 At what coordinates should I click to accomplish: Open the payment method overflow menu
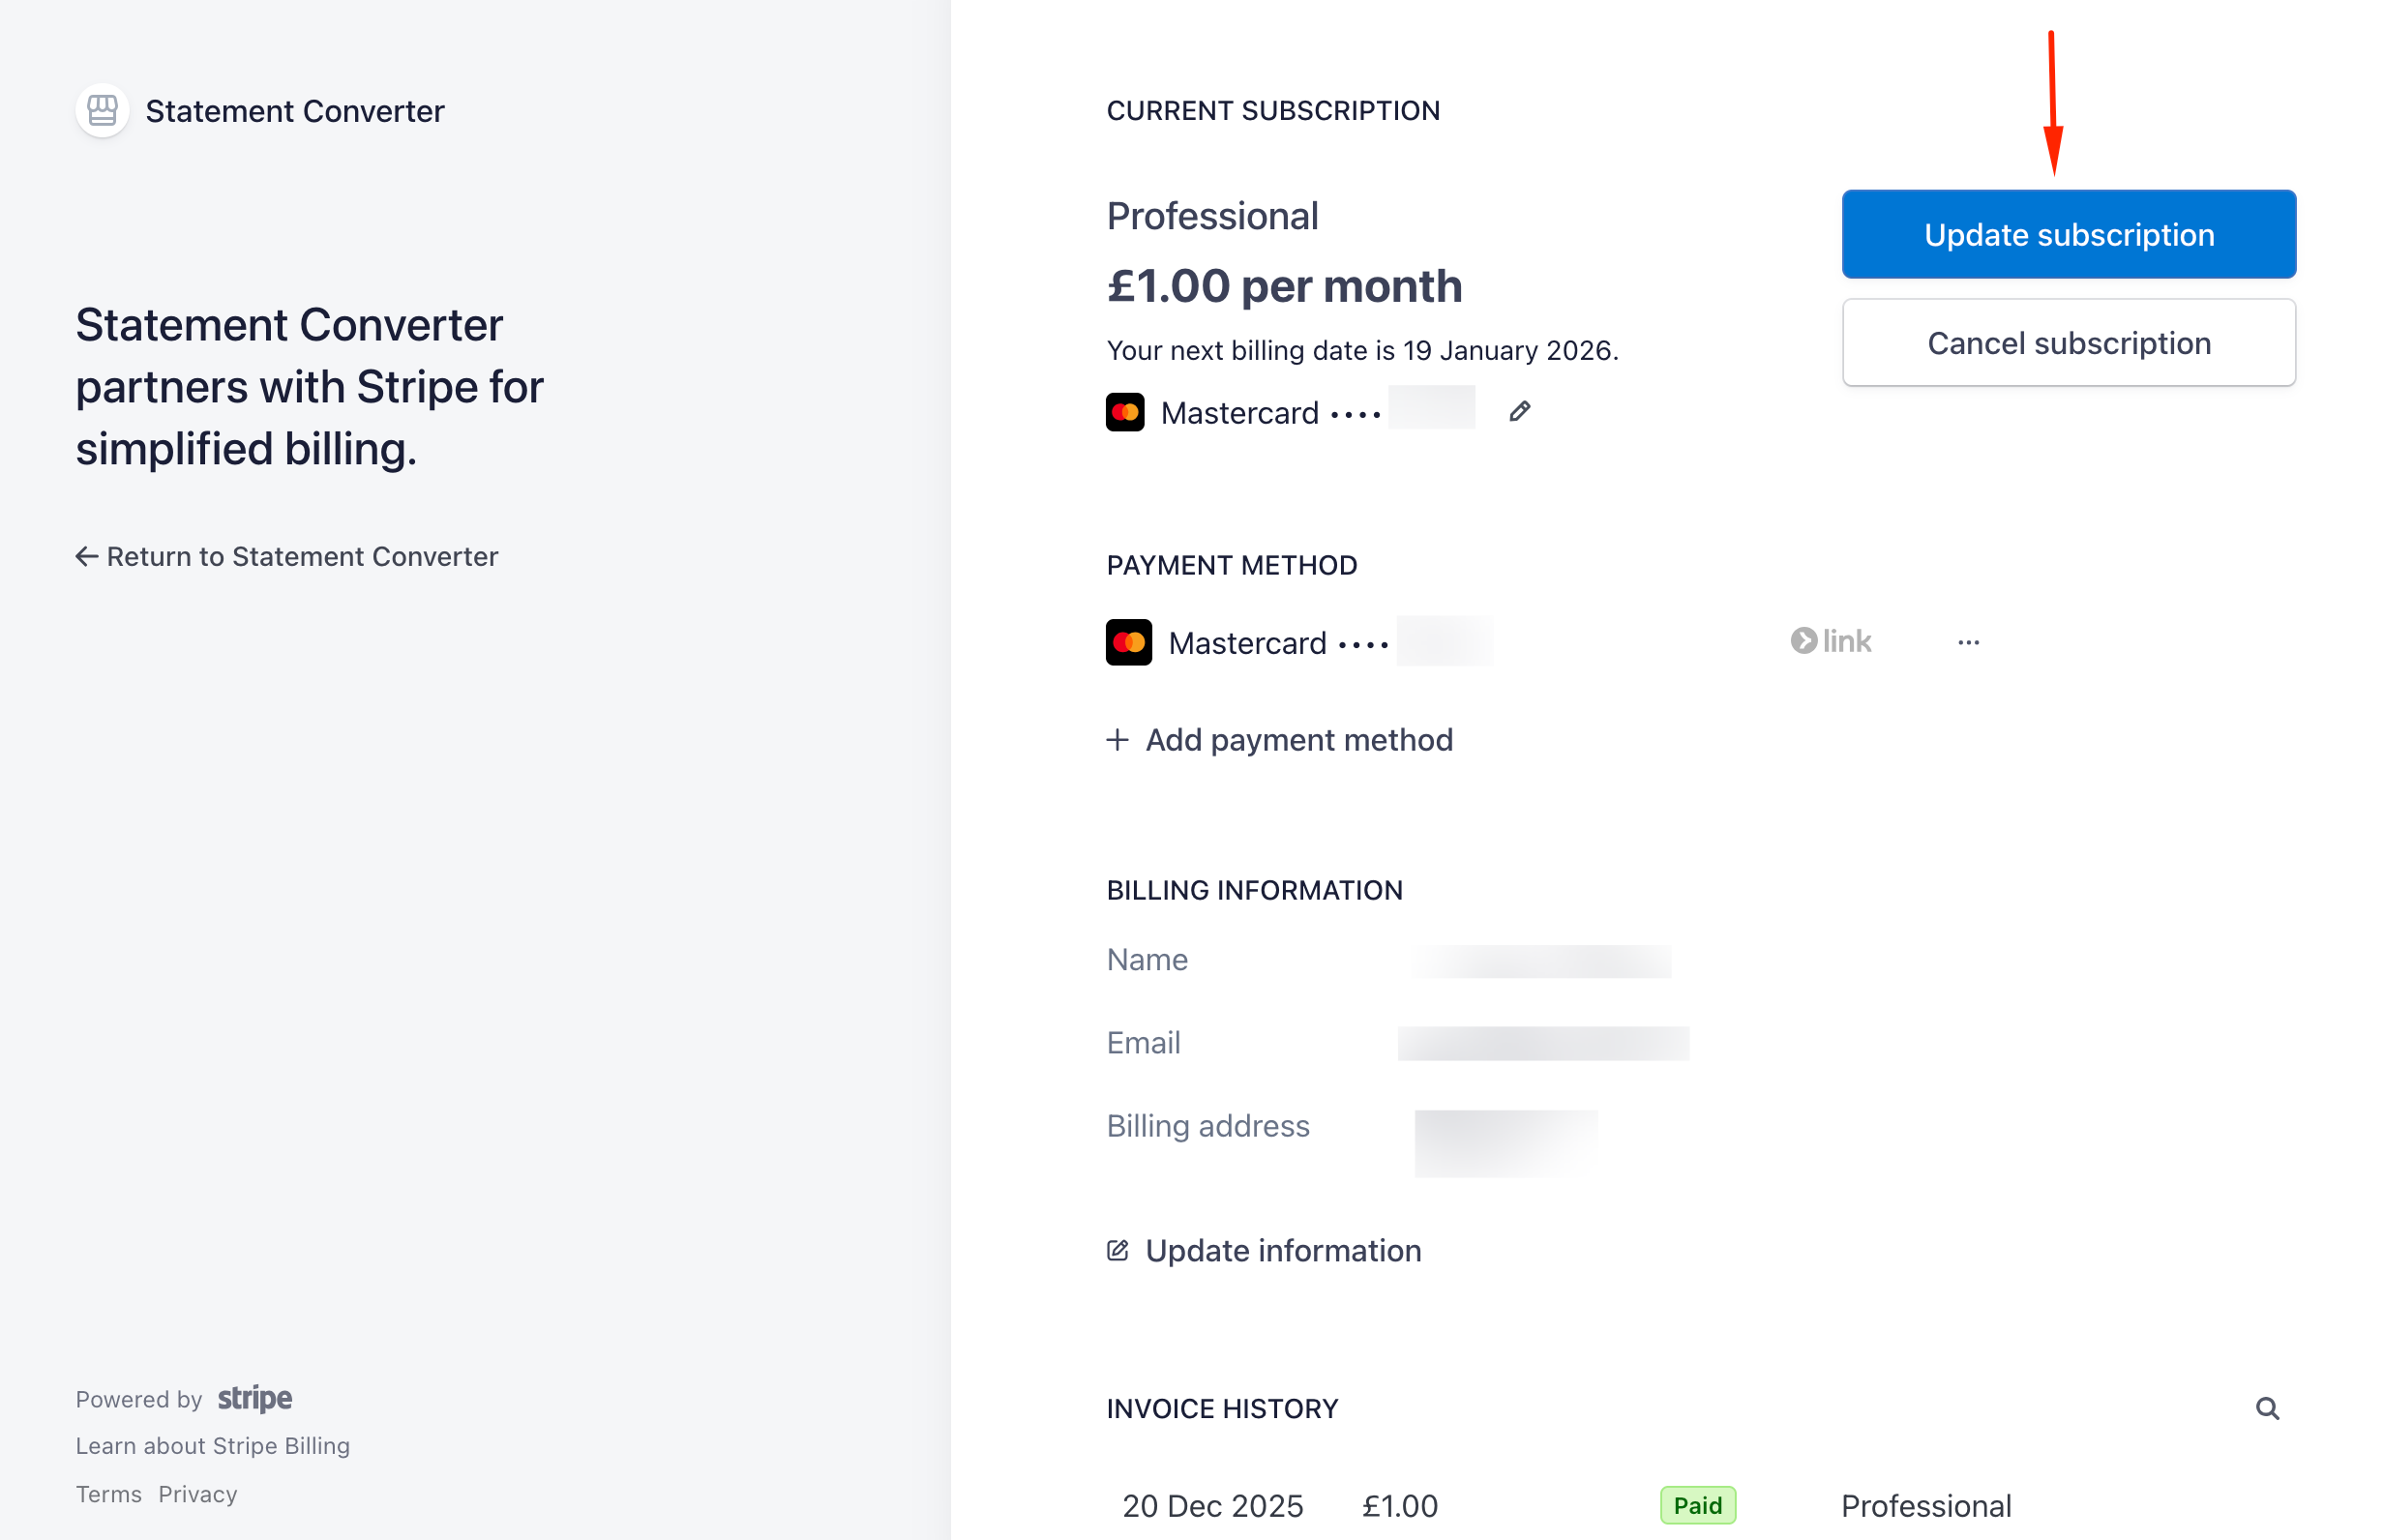click(x=1967, y=641)
